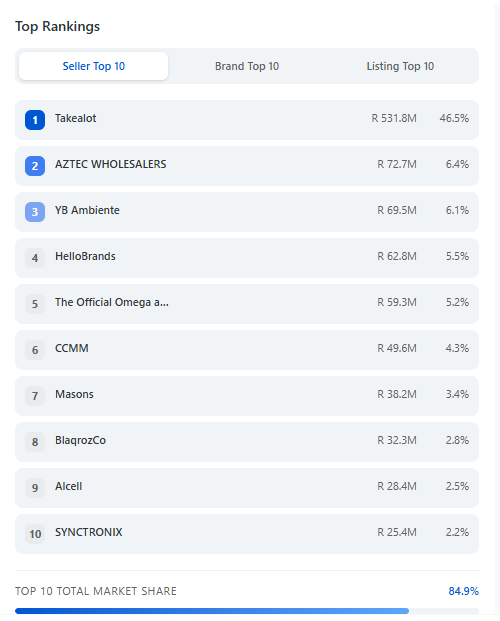Select the HelloBrands seller name
Image resolution: width=500 pixels, height=621 pixels.
(85, 256)
